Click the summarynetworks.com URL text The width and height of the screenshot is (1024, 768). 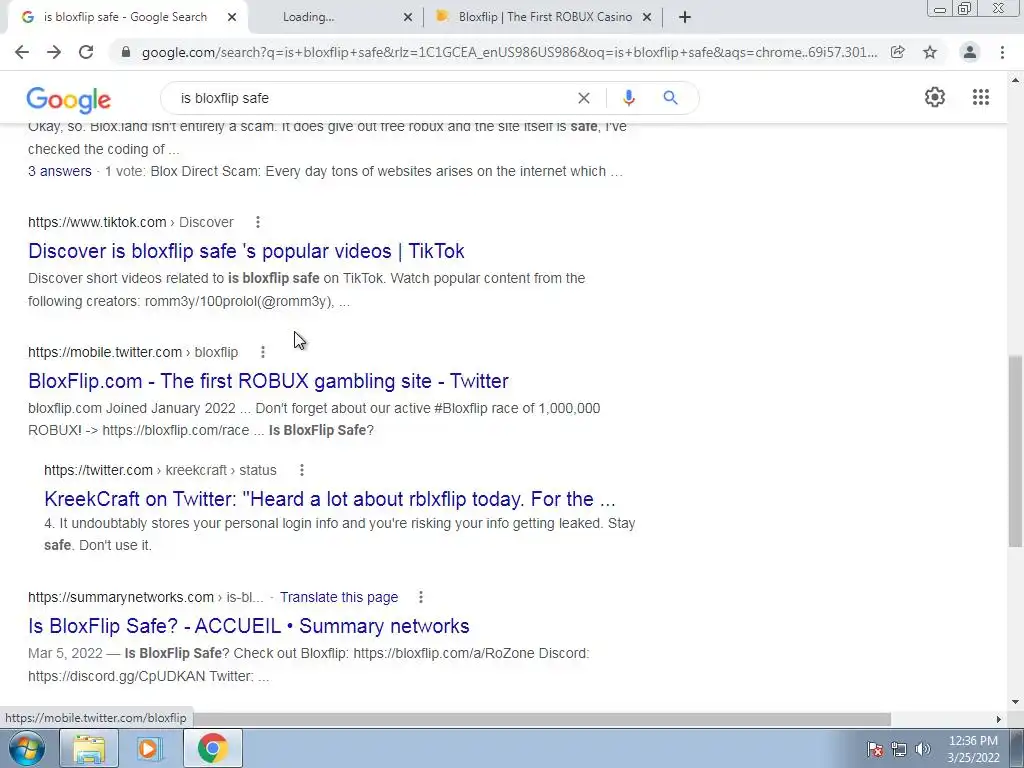click(146, 597)
